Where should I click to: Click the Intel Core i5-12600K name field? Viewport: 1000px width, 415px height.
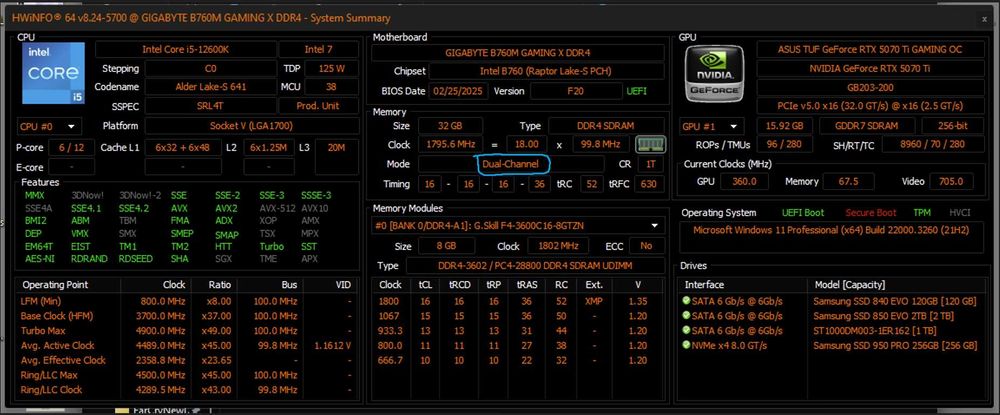coord(186,50)
